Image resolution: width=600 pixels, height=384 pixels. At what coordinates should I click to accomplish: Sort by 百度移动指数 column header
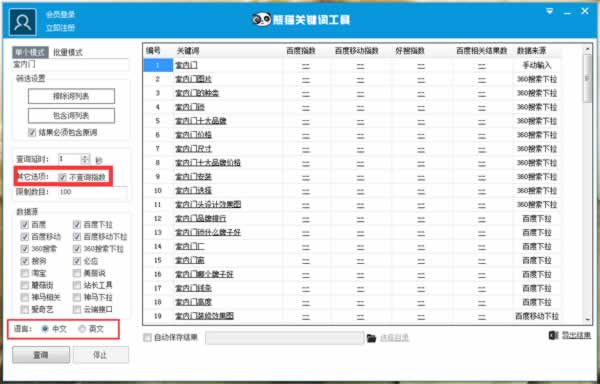(x=357, y=50)
